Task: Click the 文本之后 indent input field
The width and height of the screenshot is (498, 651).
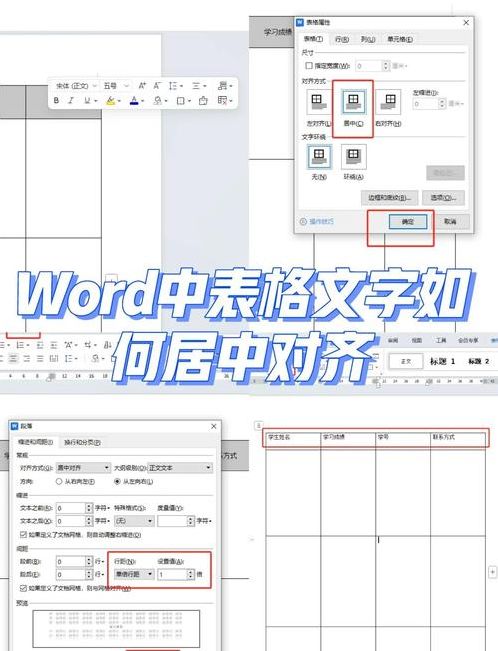Action: (x=71, y=521)
